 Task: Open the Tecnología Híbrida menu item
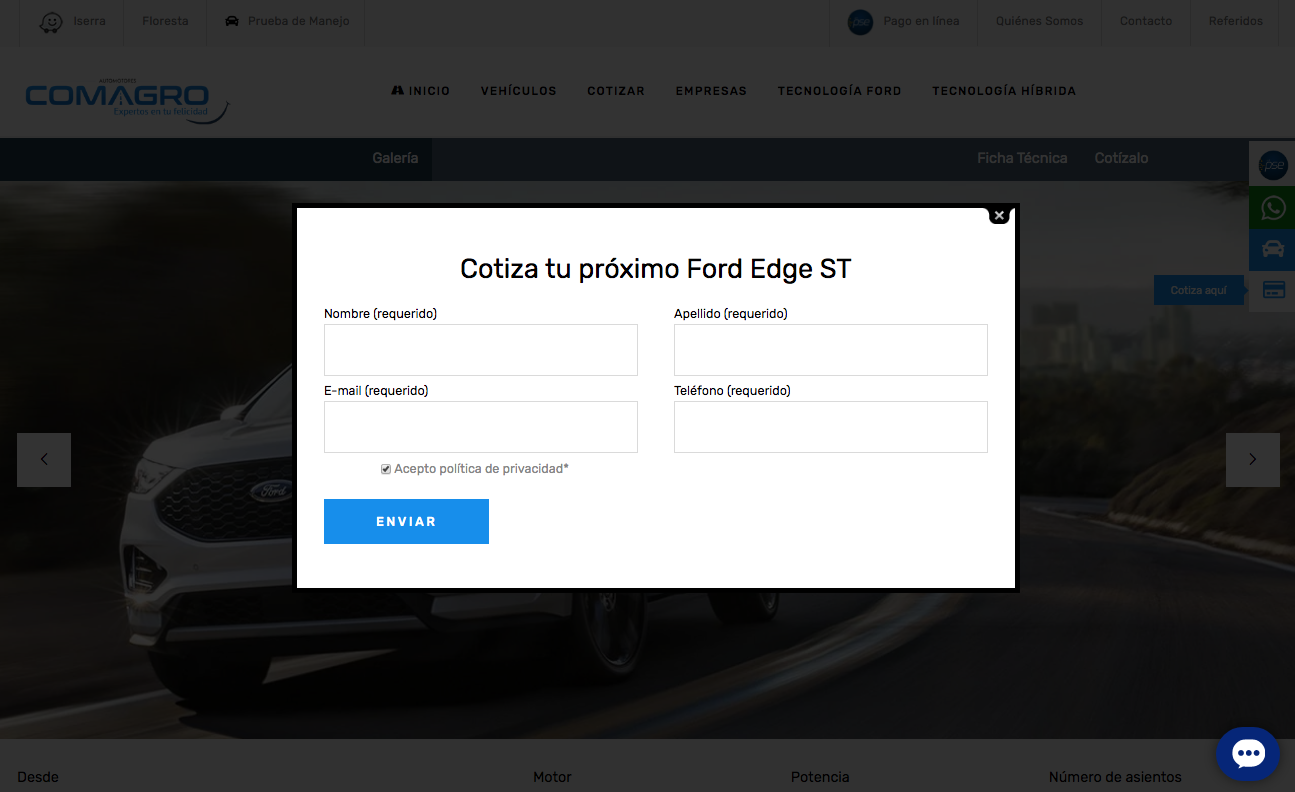coord(1003,91)
